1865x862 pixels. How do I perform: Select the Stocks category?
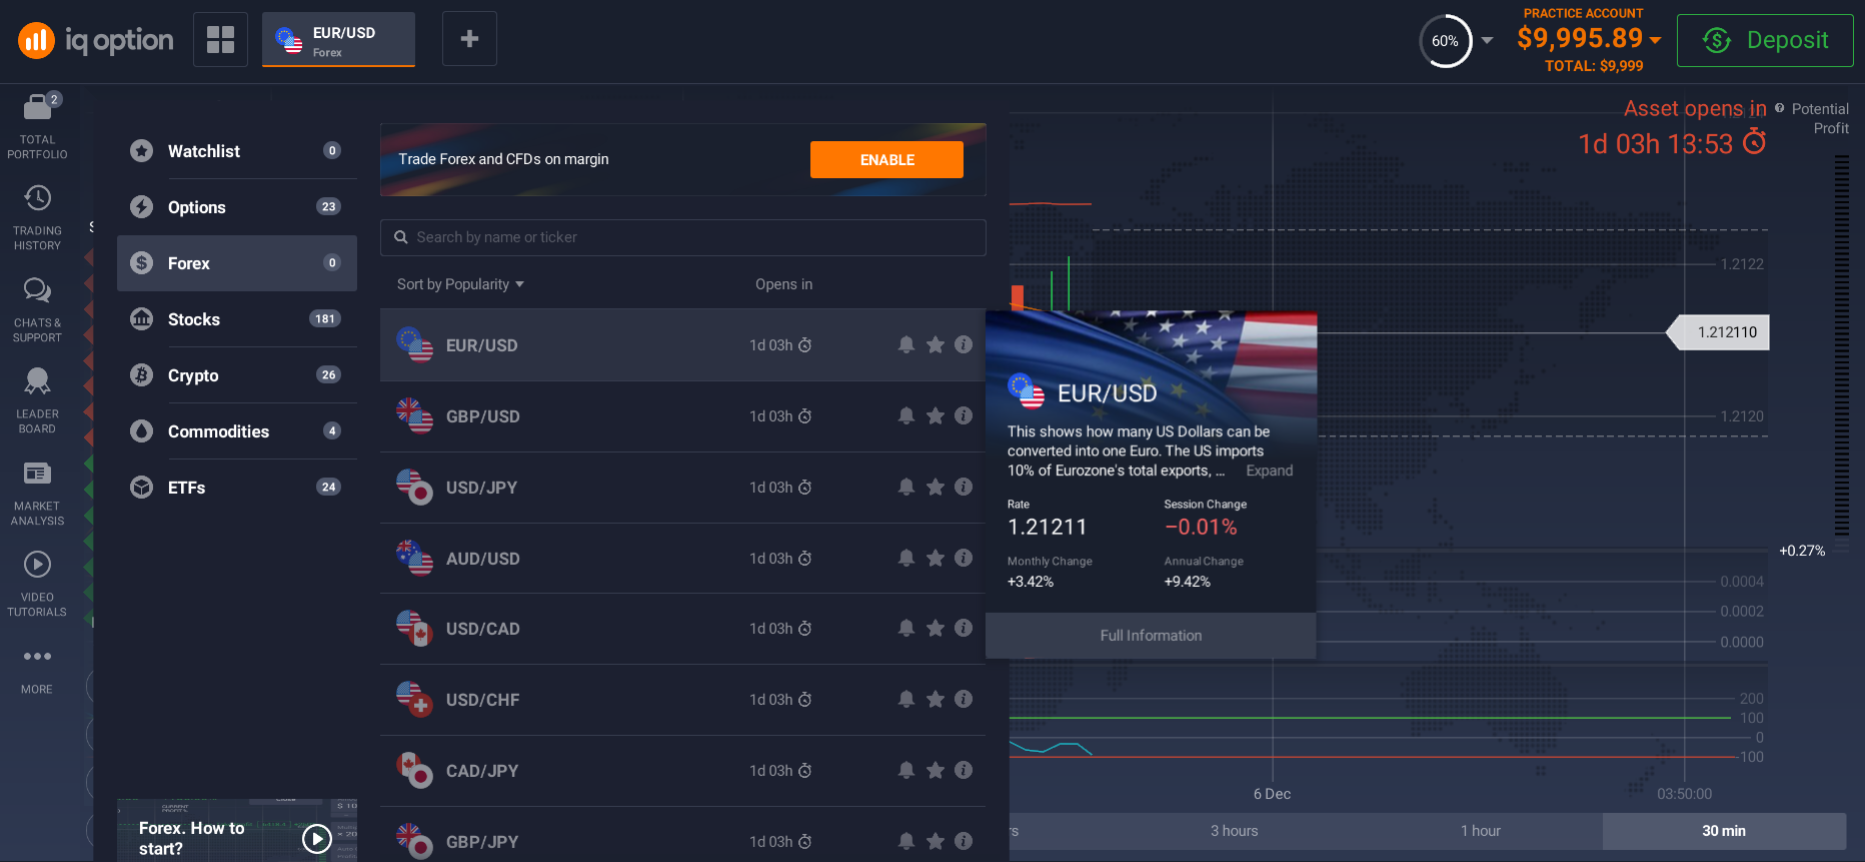(x=237, y=319)
